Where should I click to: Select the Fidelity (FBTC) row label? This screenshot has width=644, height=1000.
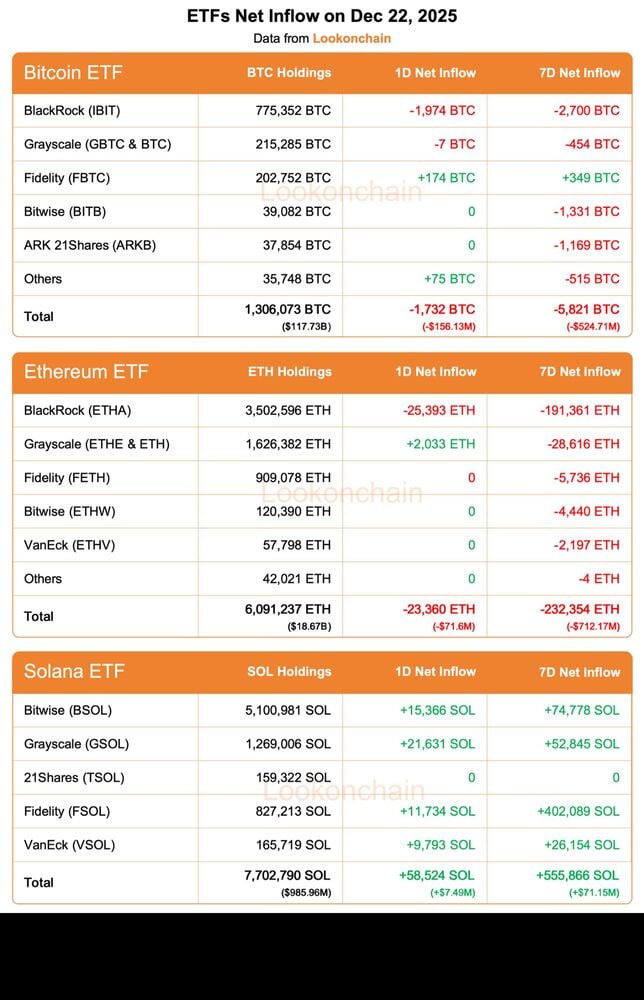click(67, 178)
